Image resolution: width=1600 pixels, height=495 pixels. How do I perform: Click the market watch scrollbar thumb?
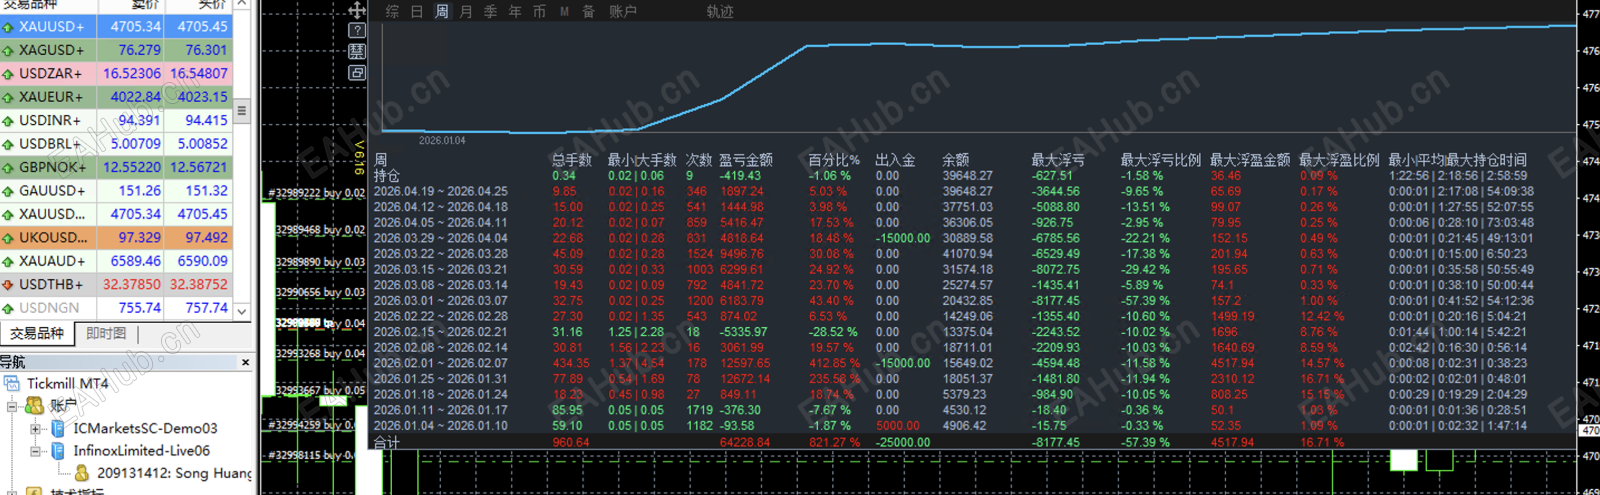tap(241, 111)
